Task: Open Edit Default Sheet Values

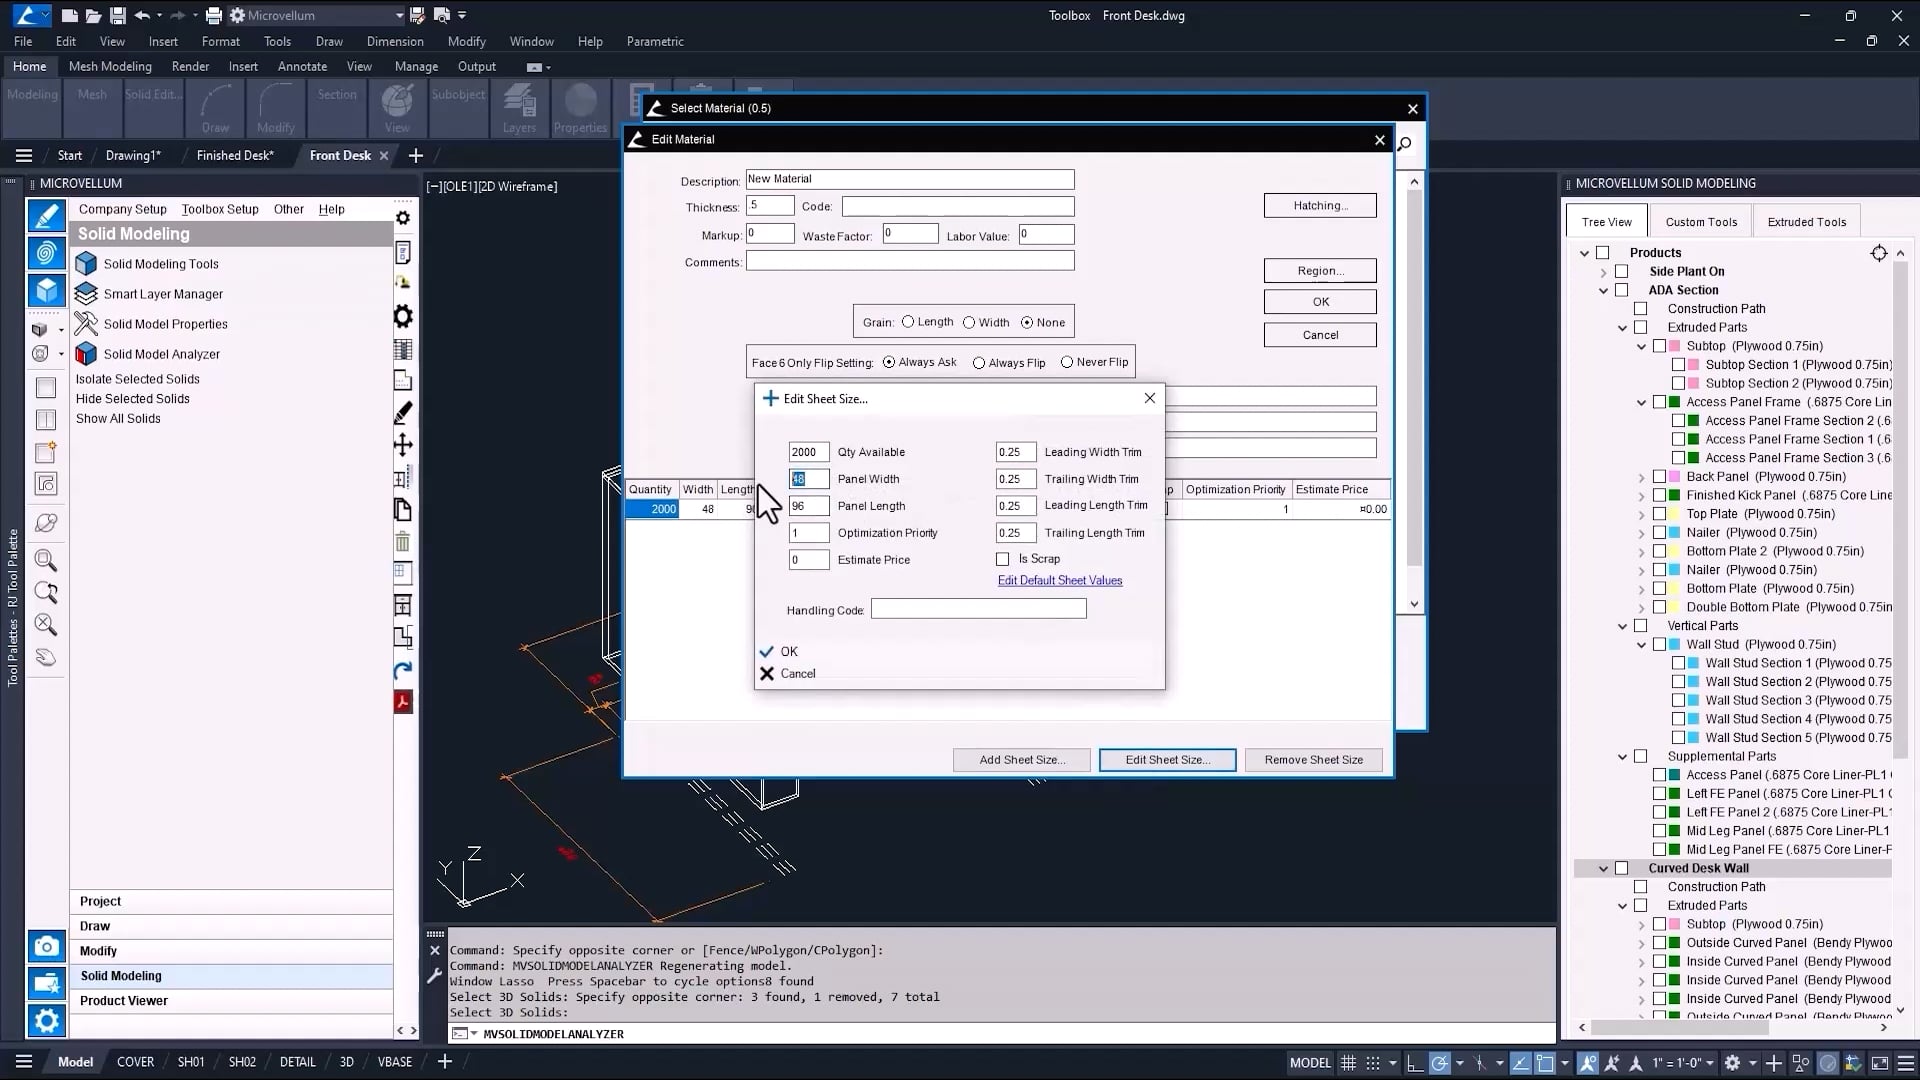Action: click(x=1059, y=580)
